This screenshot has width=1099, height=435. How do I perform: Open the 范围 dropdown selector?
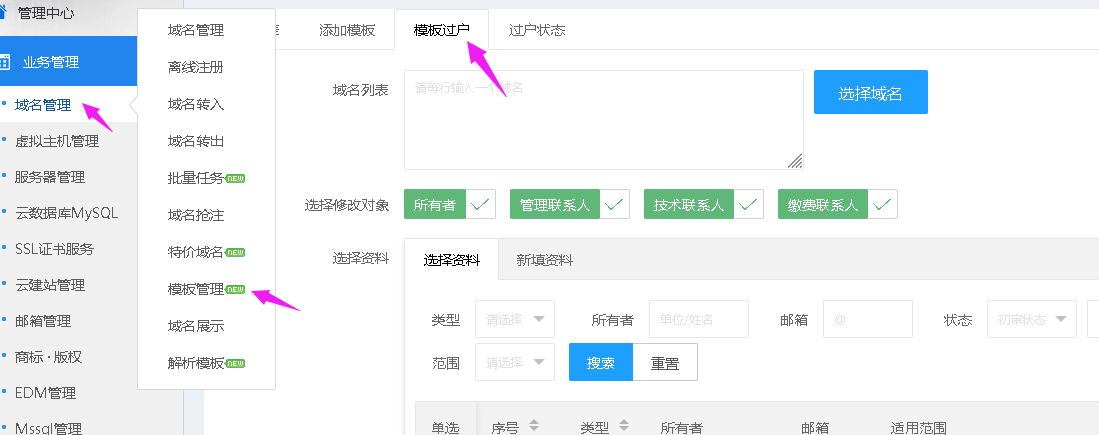click(515, 362)
